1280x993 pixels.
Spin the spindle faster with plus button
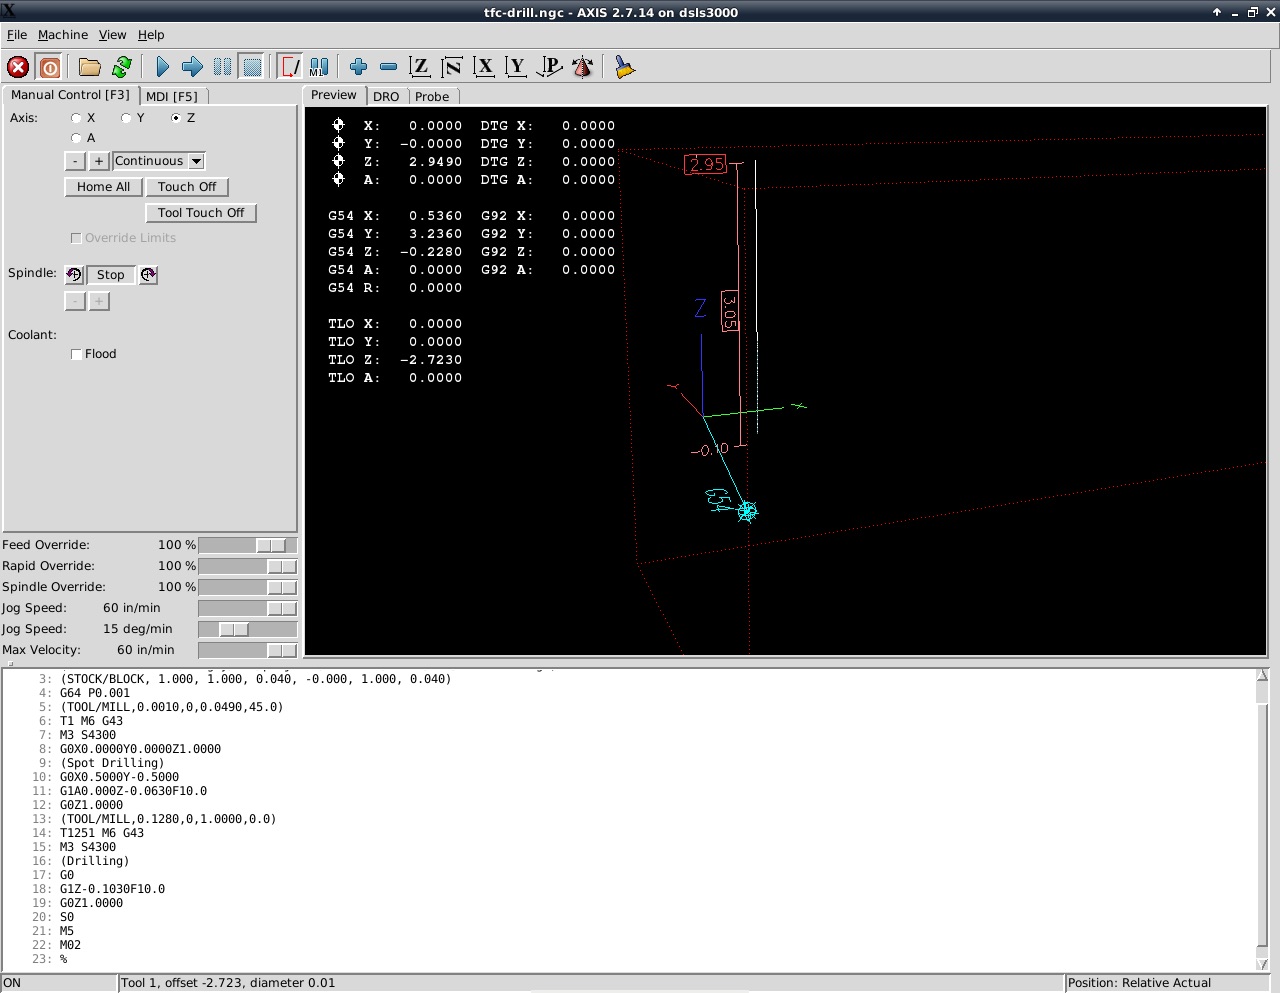pos(99,301)
